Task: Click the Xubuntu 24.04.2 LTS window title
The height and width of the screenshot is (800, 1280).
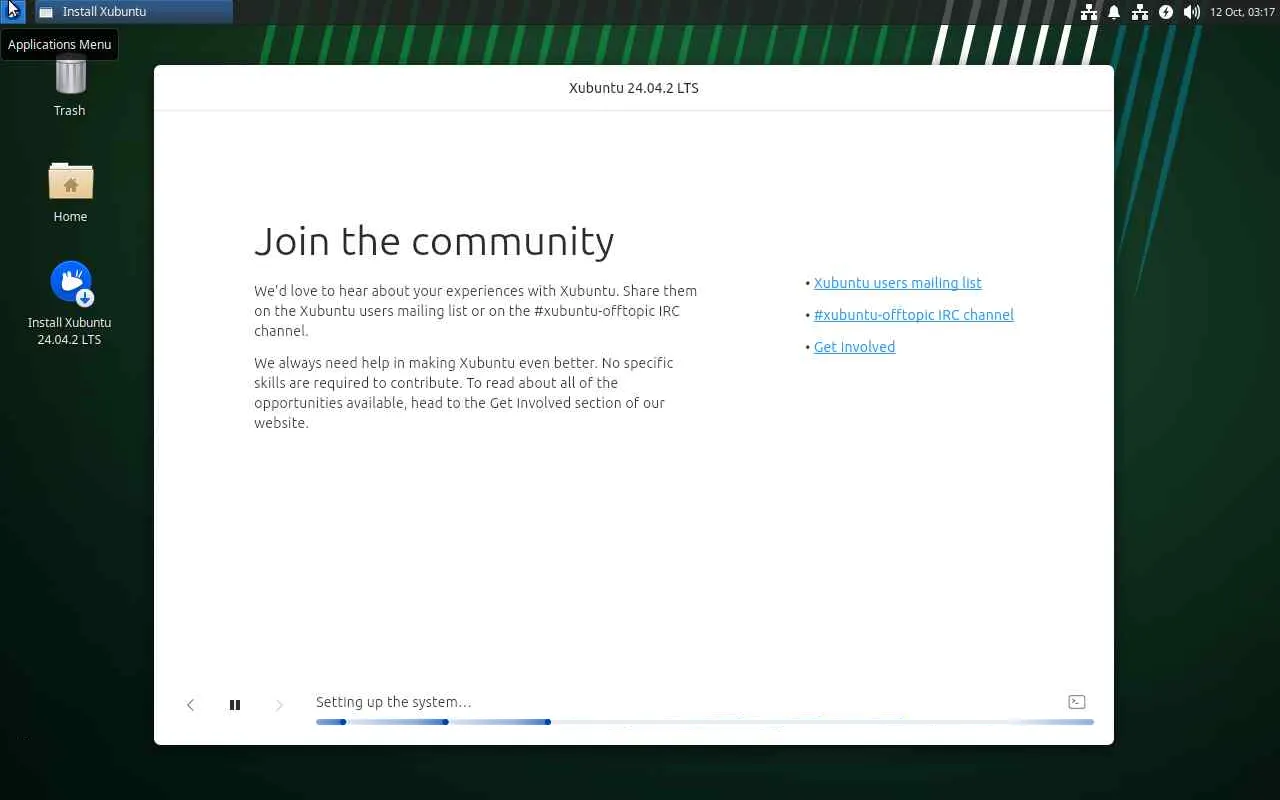Action: click(634, 88)
